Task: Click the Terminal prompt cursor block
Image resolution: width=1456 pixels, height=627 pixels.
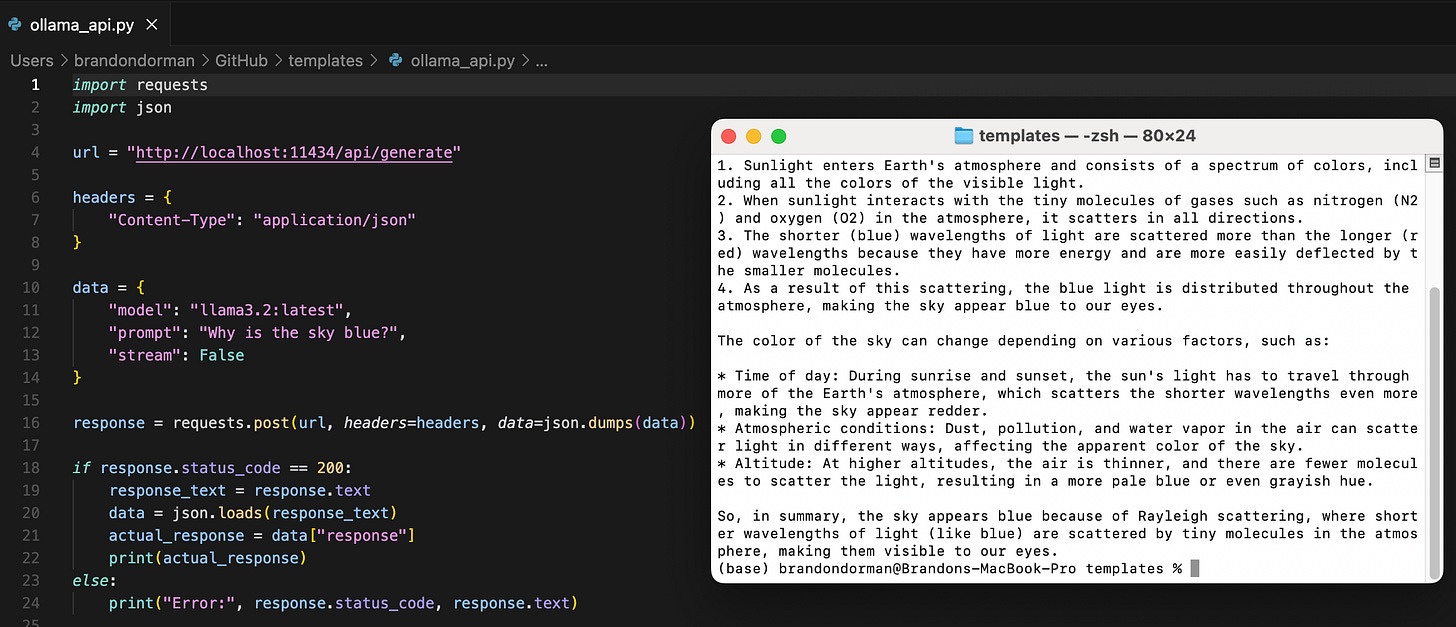Action: (x=1194, y=569)
